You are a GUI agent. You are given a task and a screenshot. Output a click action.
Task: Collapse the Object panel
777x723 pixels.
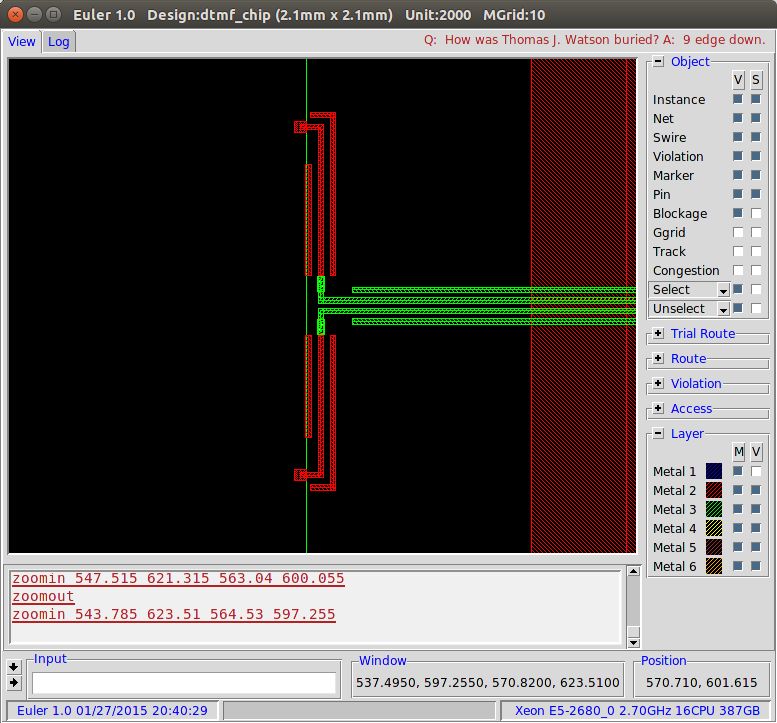pos(658,61)
